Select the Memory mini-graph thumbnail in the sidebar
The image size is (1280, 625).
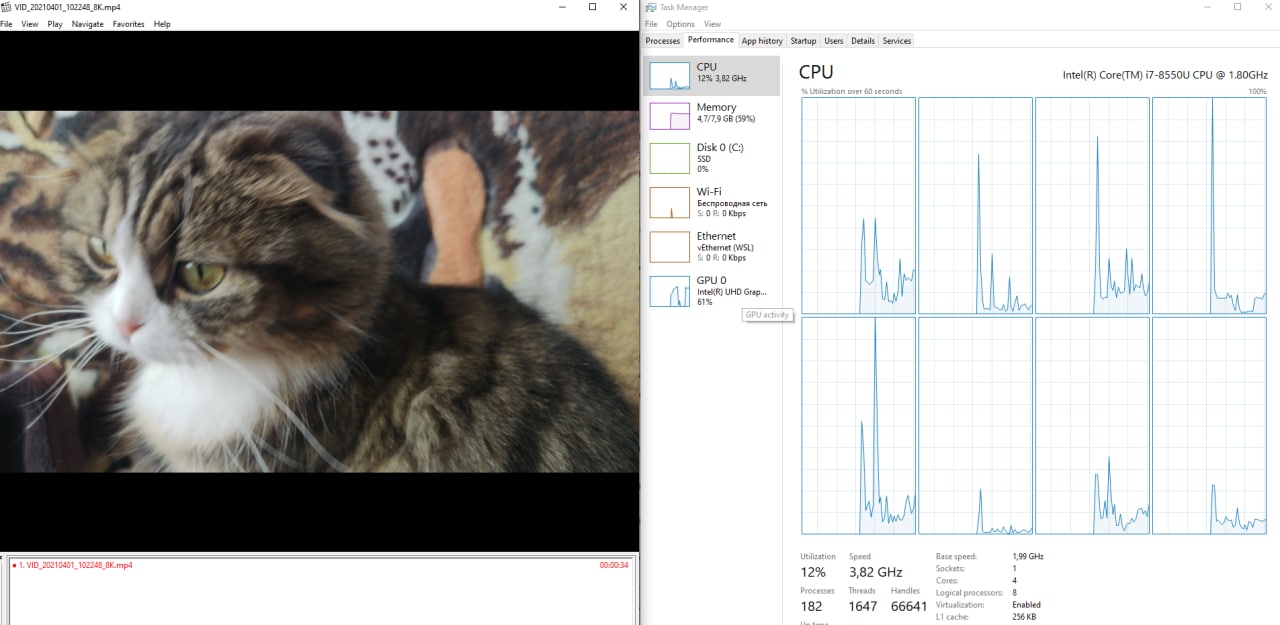click(670, 116)
